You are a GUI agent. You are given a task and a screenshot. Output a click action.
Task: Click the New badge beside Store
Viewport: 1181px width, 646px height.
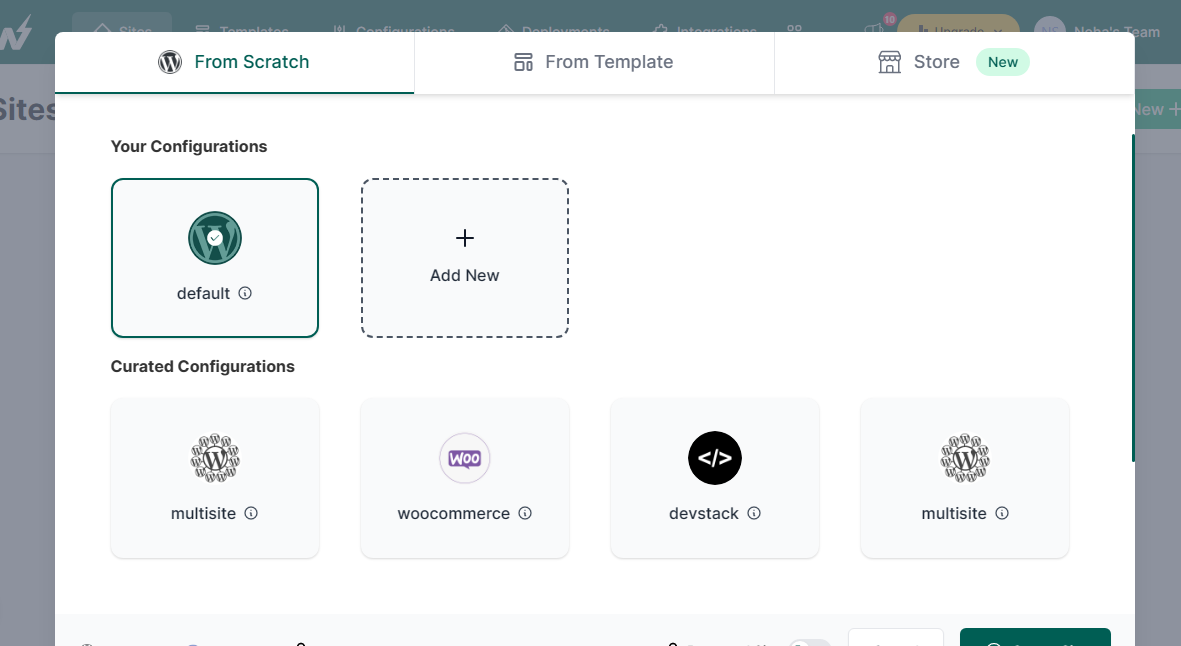tap(1002, 62)
